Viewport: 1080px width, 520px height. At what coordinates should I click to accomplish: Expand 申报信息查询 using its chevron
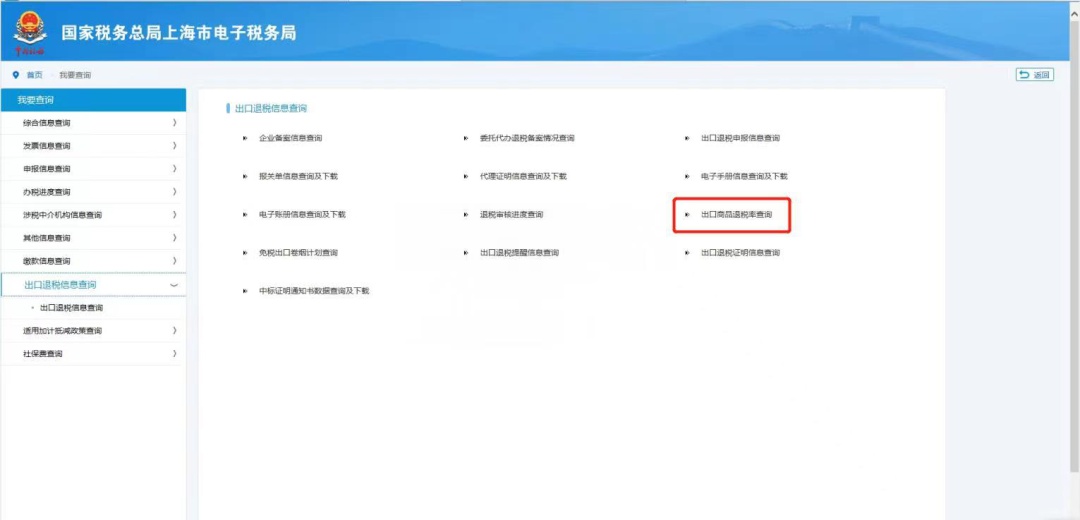(x=174, y=168)
